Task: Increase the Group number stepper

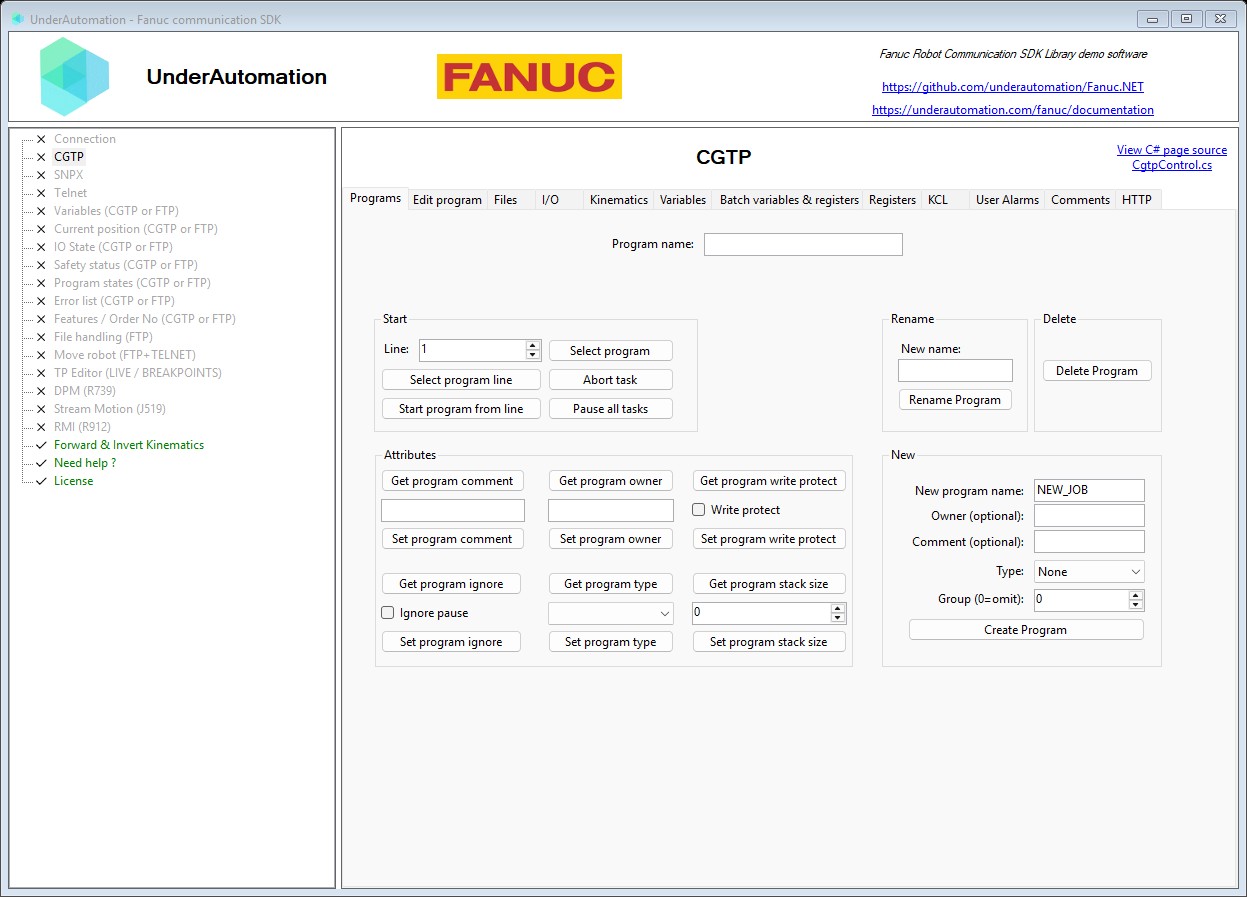Action: pos(1136,595)
